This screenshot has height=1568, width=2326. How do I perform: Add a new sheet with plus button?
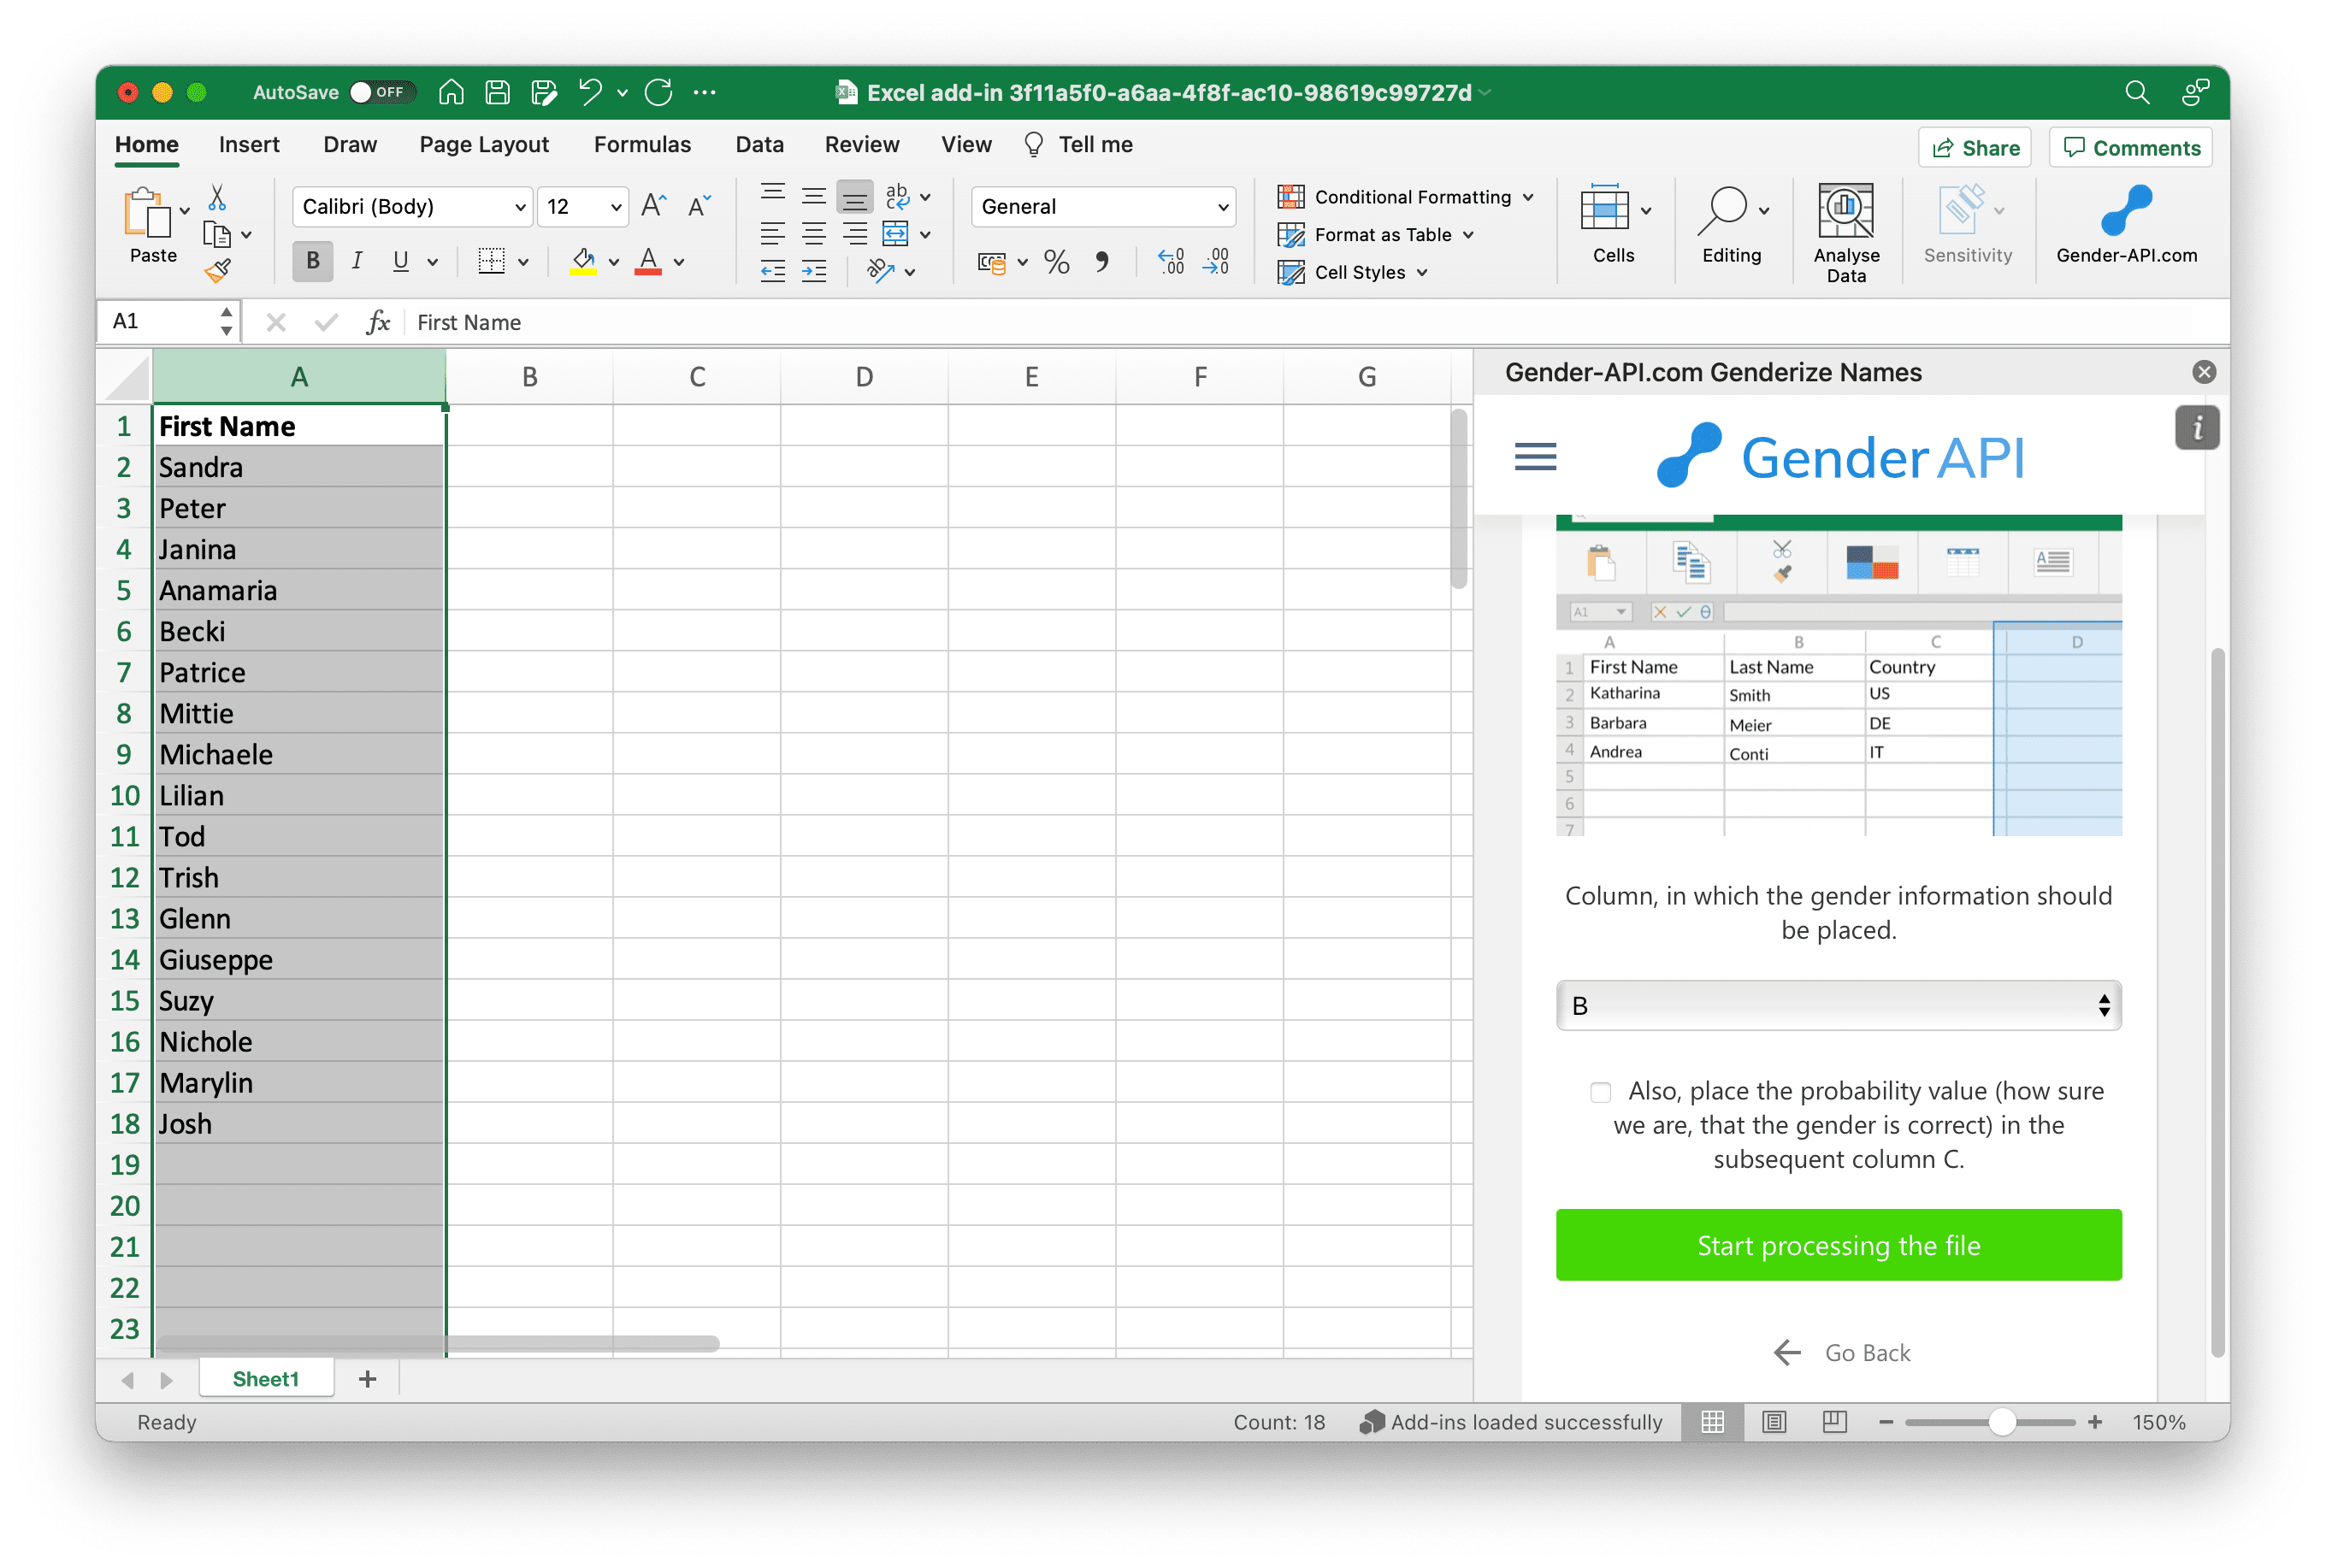(367, 1378)
